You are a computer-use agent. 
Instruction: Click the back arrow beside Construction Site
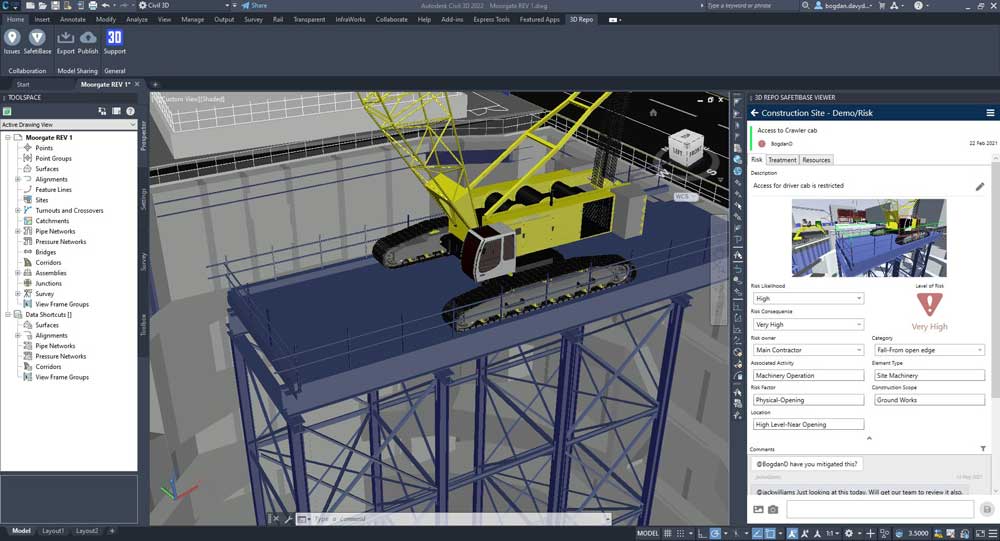754,113
